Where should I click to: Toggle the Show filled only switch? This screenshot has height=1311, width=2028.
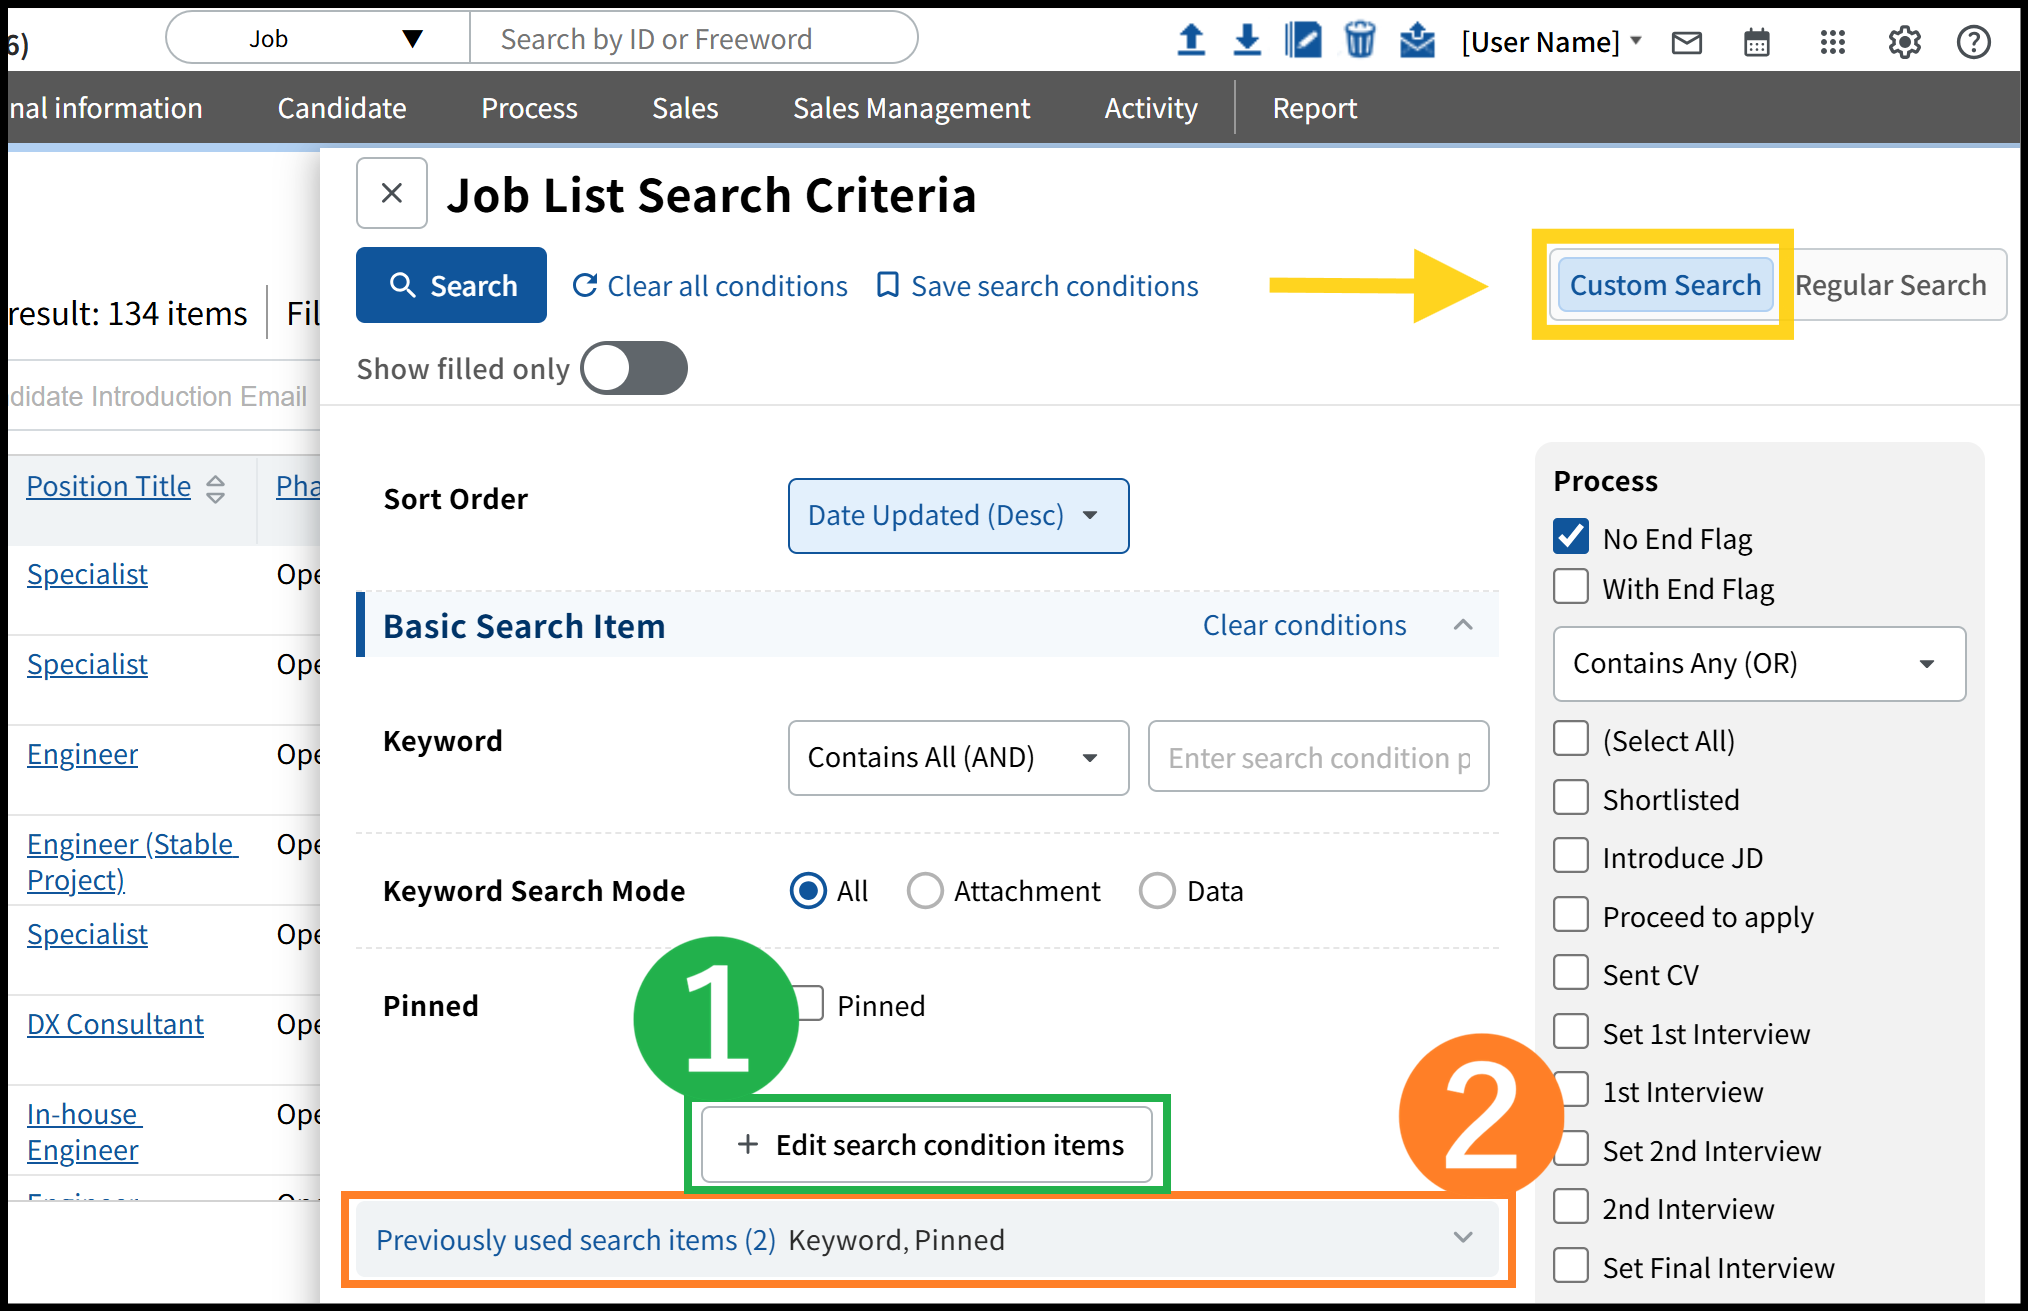634,368
